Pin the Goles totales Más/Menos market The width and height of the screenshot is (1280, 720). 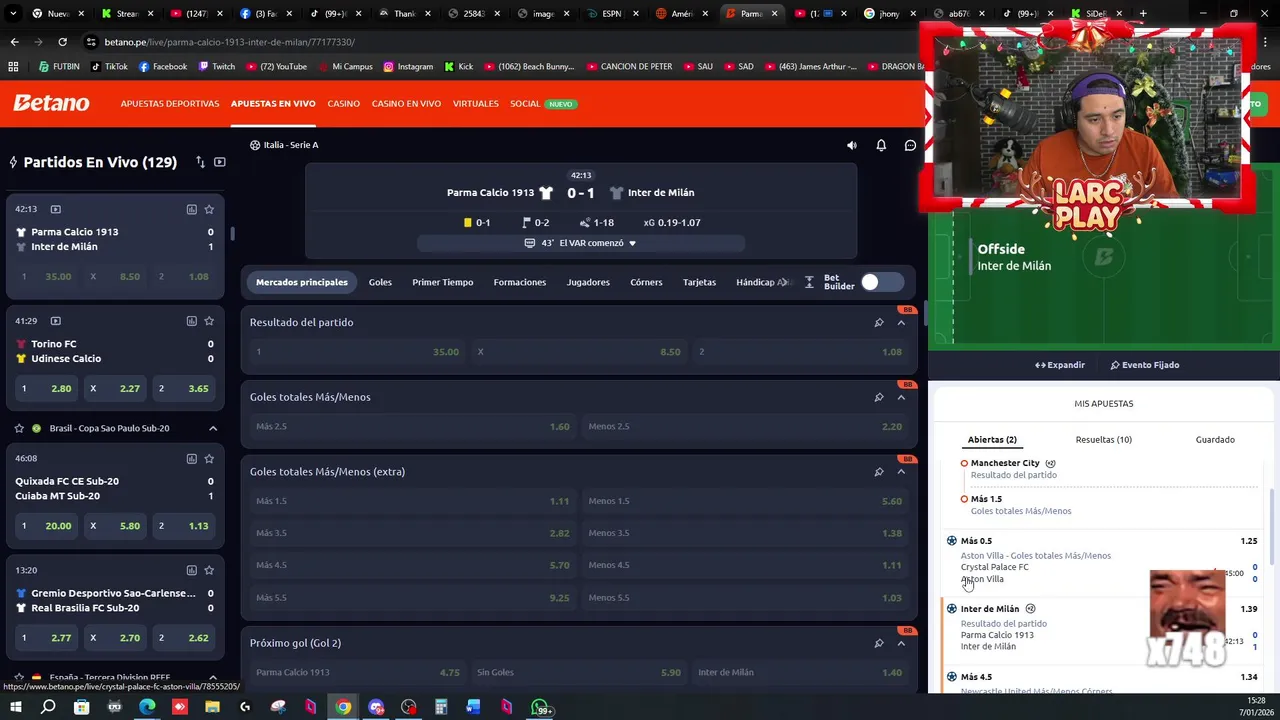[x=879, y=397]
